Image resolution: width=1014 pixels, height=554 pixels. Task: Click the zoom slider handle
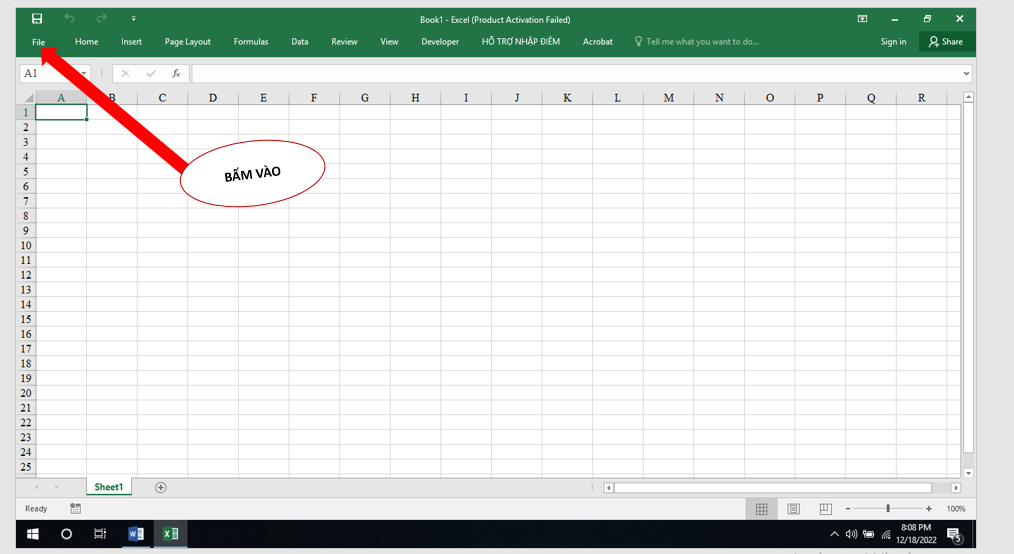[x=888, y=509]
